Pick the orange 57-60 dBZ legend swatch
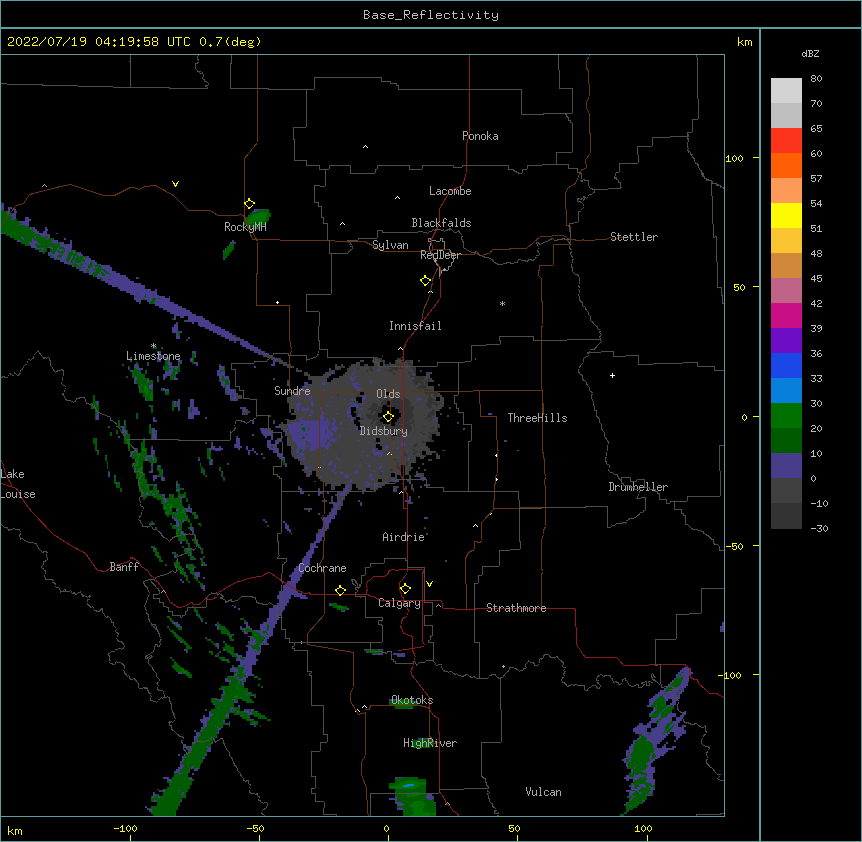This screenshot has height=842, width=862. pyautogui.click(x=786, y=165)
